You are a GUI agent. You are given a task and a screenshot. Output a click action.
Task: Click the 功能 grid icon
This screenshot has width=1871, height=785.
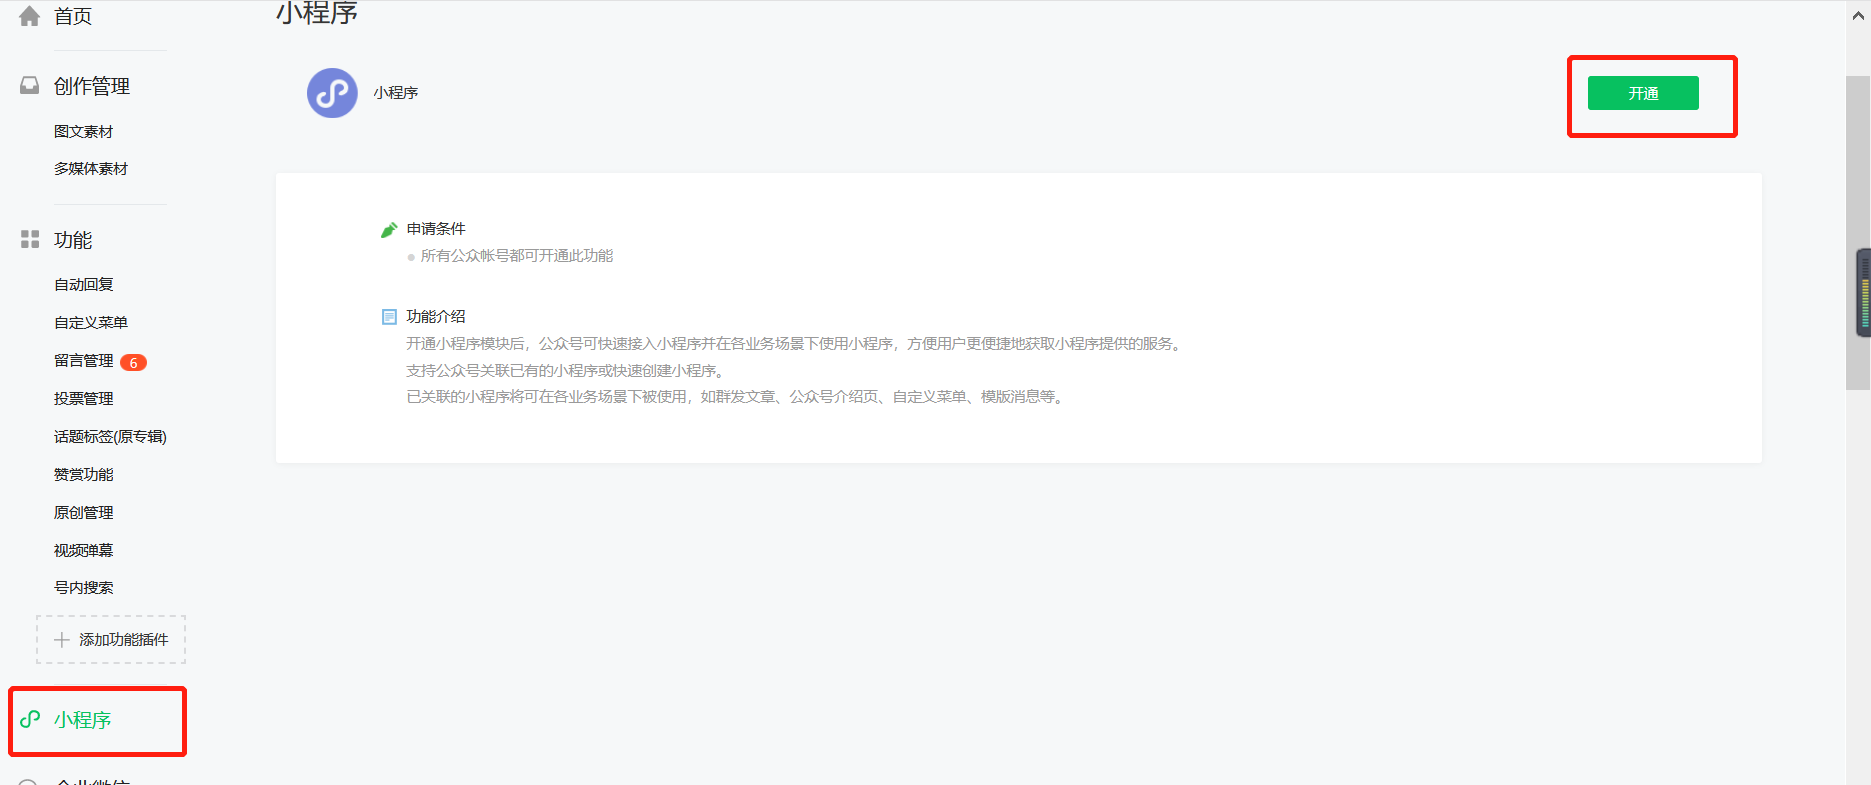coord(30,239)
